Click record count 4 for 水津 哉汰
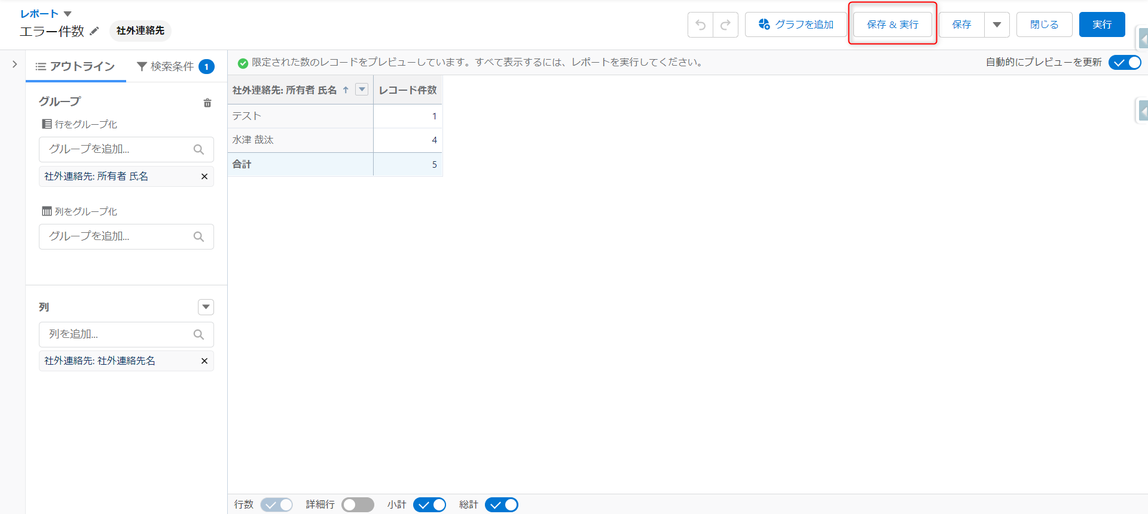The image size is (1148, 514). pos(408,140)
